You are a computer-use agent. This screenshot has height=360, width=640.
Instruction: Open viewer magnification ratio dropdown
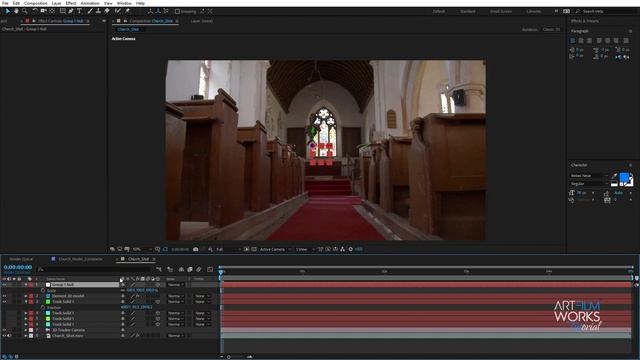(x=142, y=249)
